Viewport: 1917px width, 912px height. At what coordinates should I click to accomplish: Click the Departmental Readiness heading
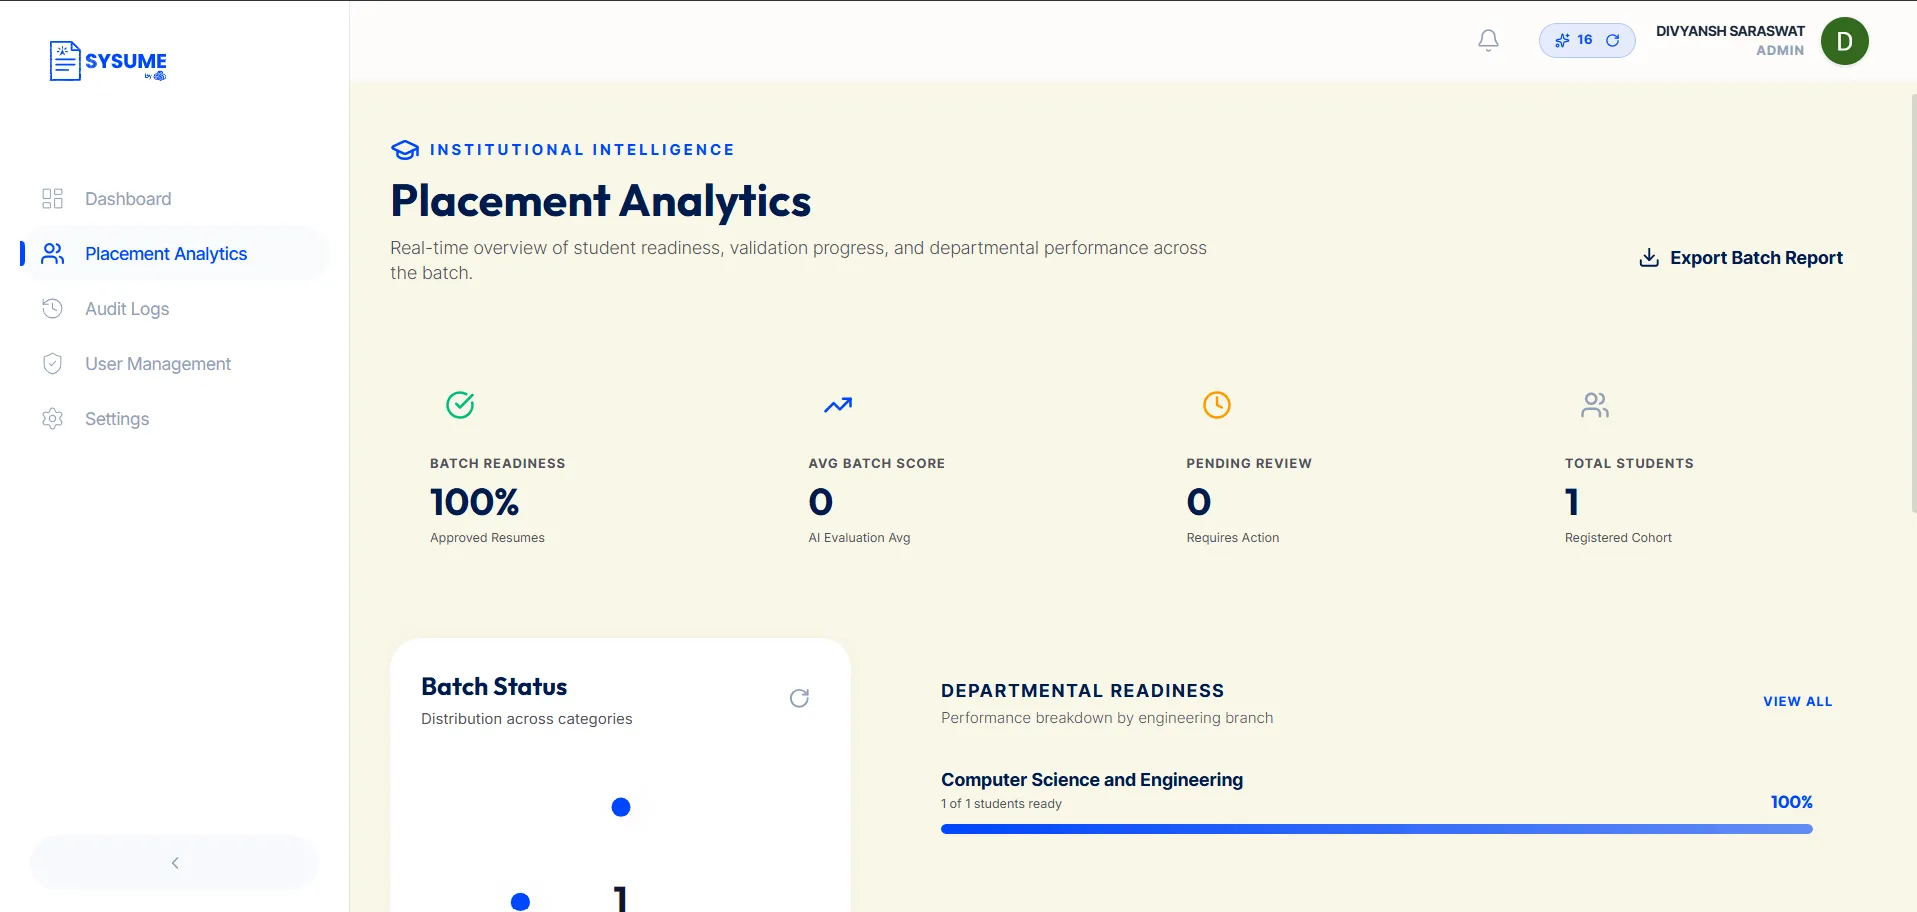[1082, 690]
